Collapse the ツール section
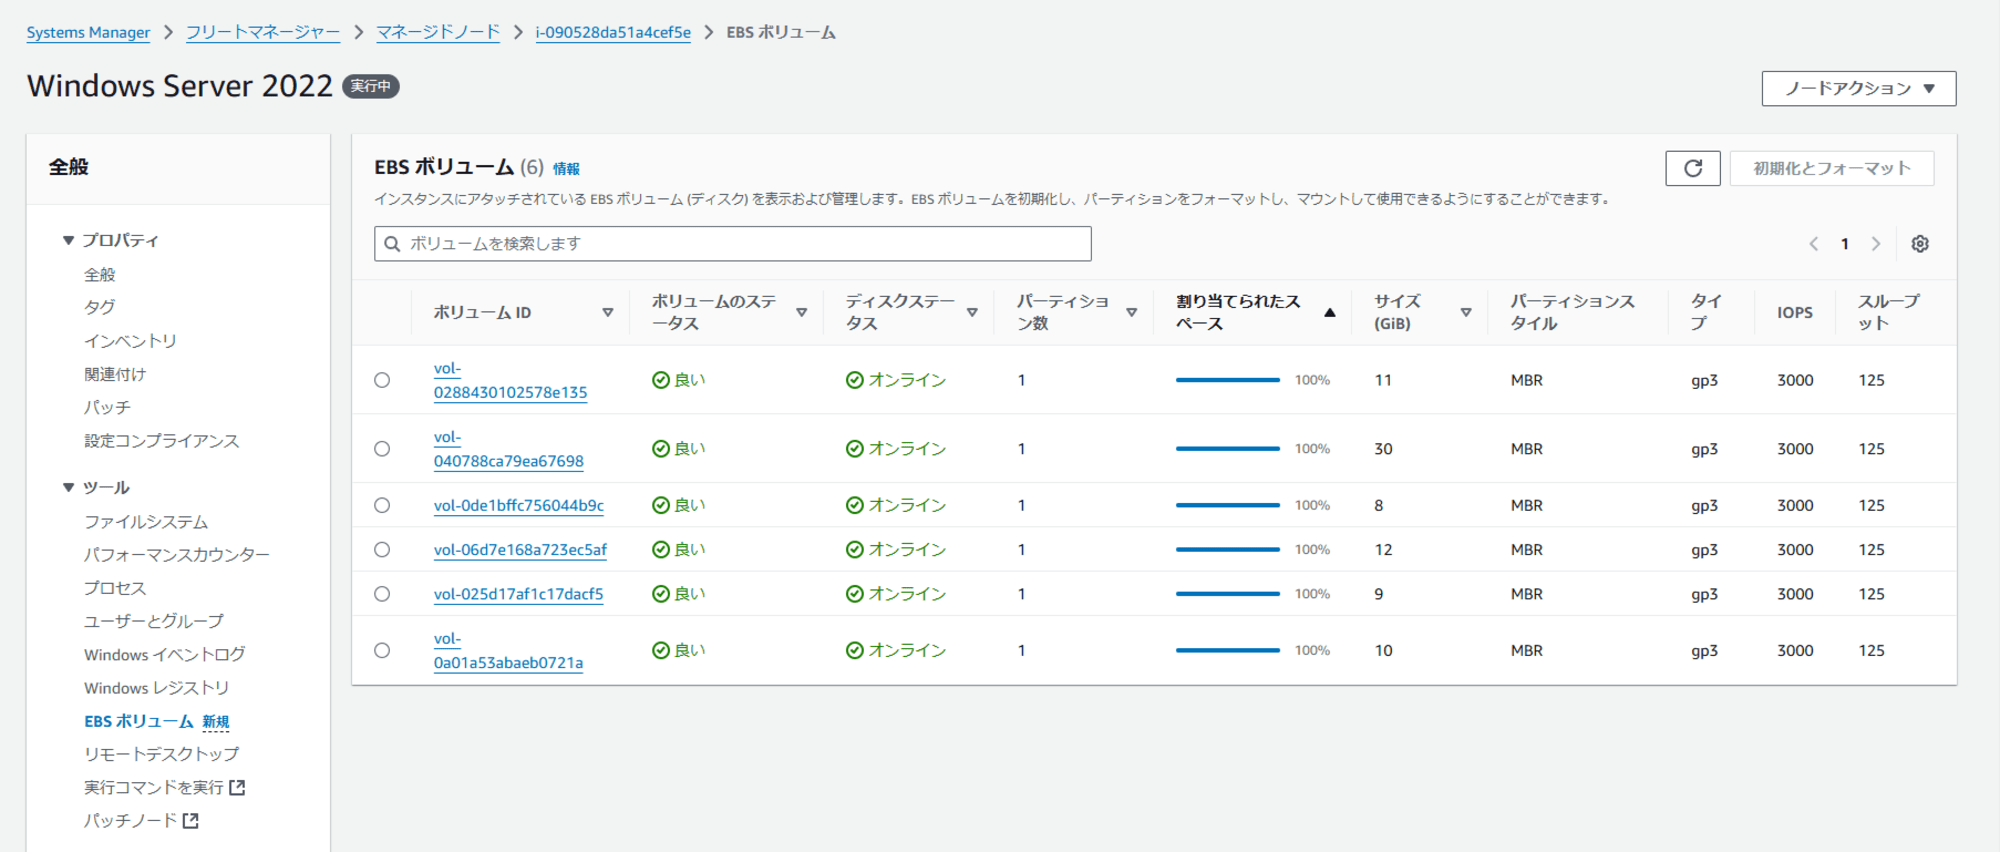 (x=69, y=488)
